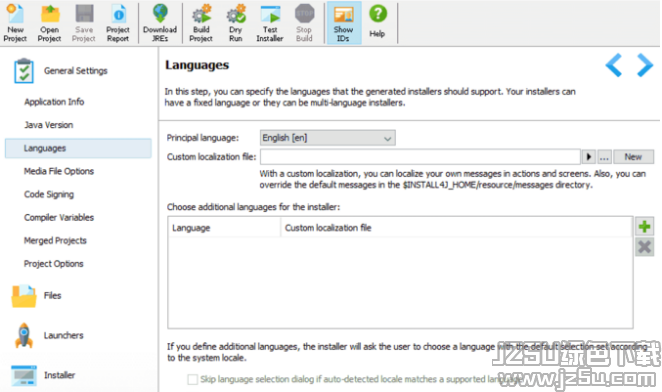This screenshot has height=392, width=662.
Task: Select Java Version in sidebar
Action: click(49, 125)
